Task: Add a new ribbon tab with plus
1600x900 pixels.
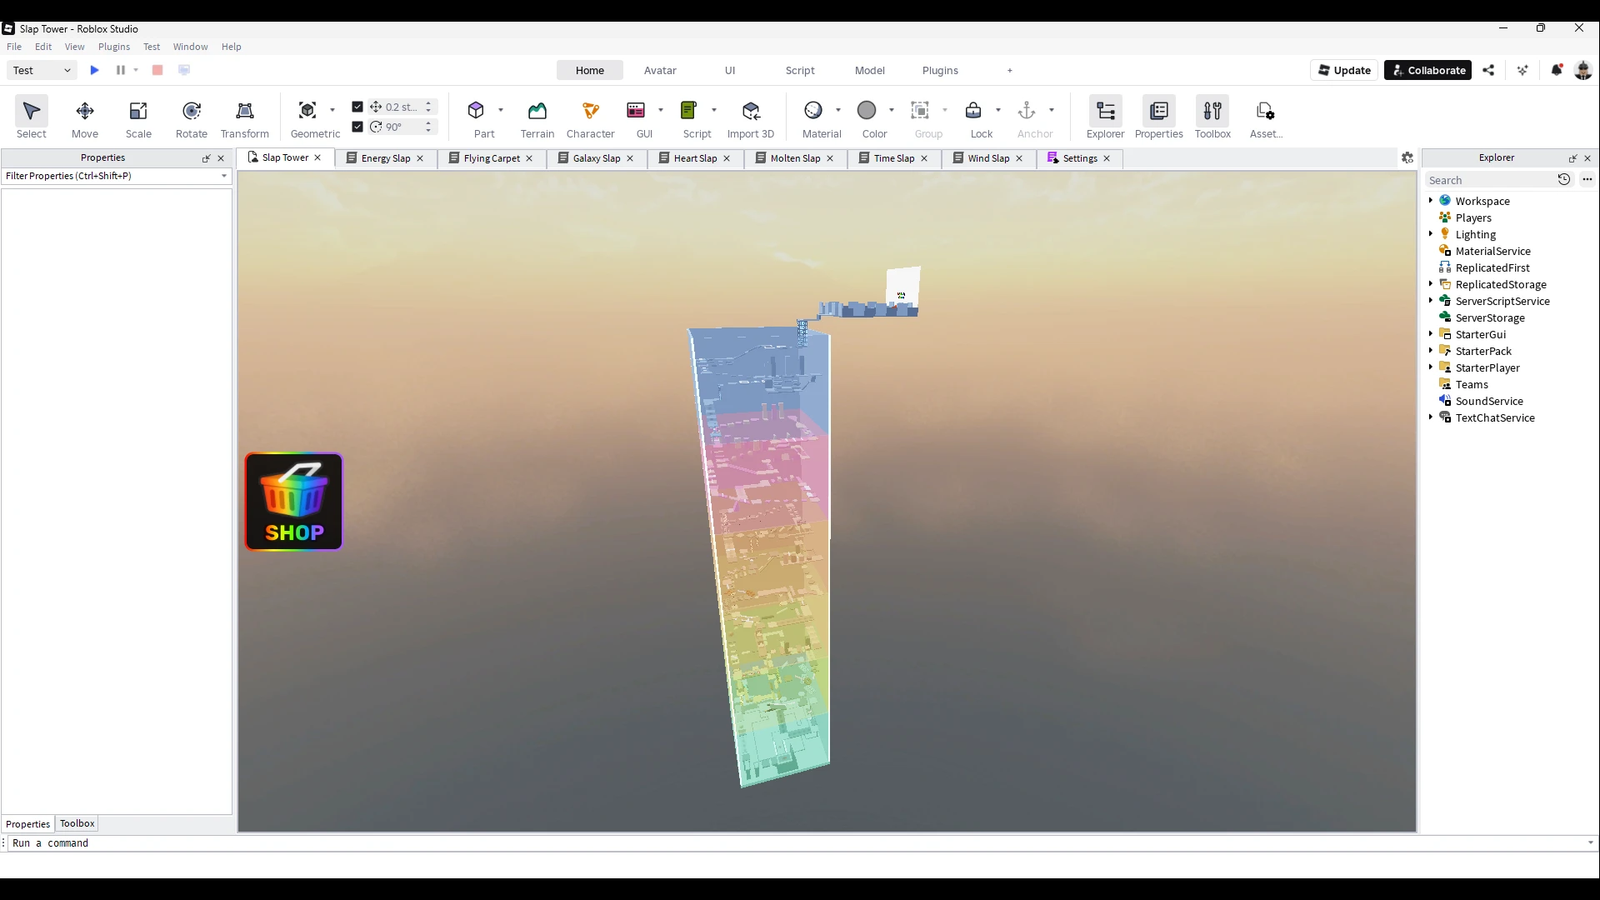Action: [1010, 70]
